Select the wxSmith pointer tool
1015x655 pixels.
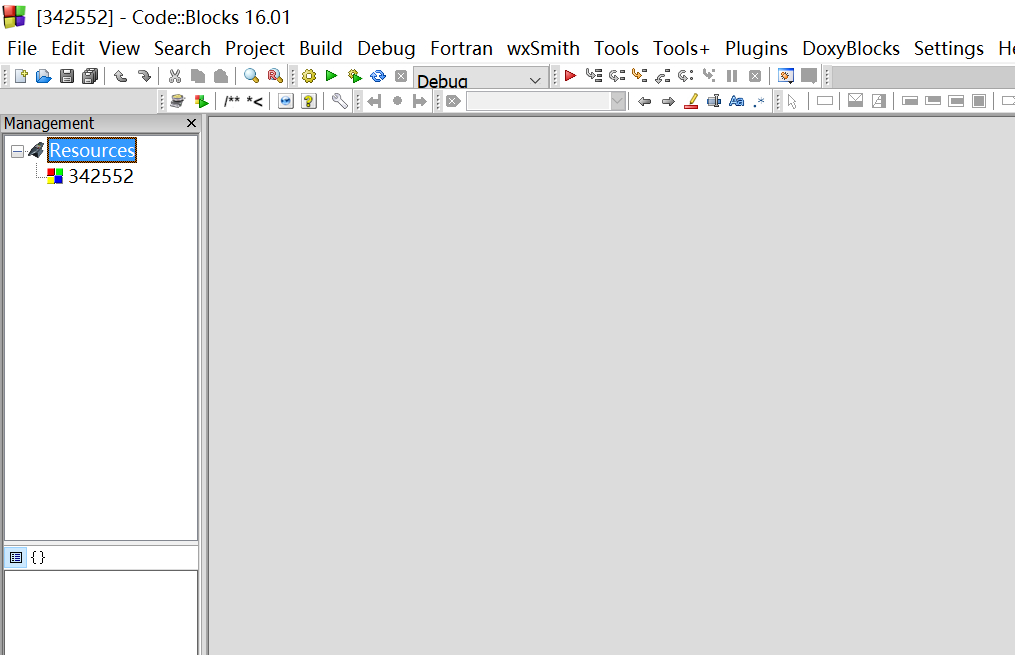[x=792, y=101]
